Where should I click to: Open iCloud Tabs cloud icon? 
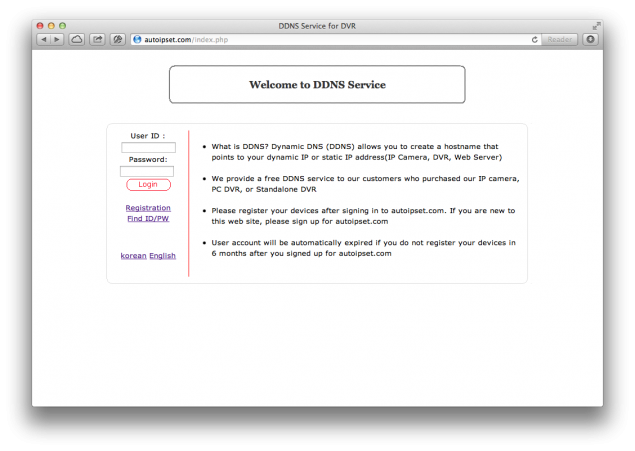coord(77,39)
